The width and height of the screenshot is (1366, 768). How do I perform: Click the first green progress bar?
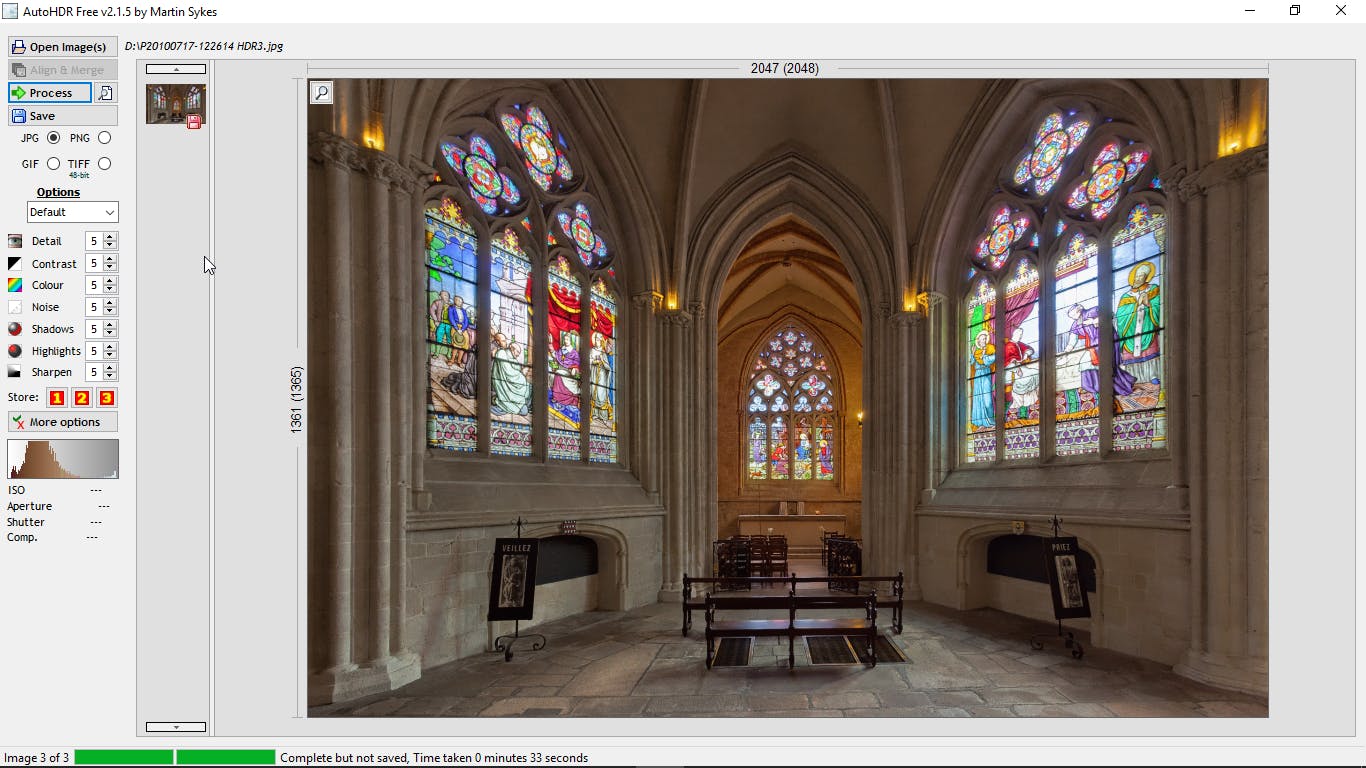pos(124,758)
